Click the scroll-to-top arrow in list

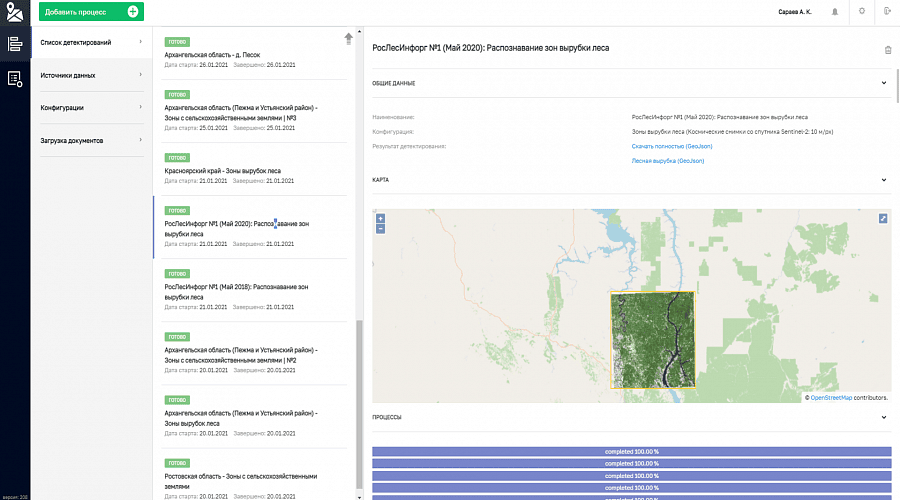point(348,38)
